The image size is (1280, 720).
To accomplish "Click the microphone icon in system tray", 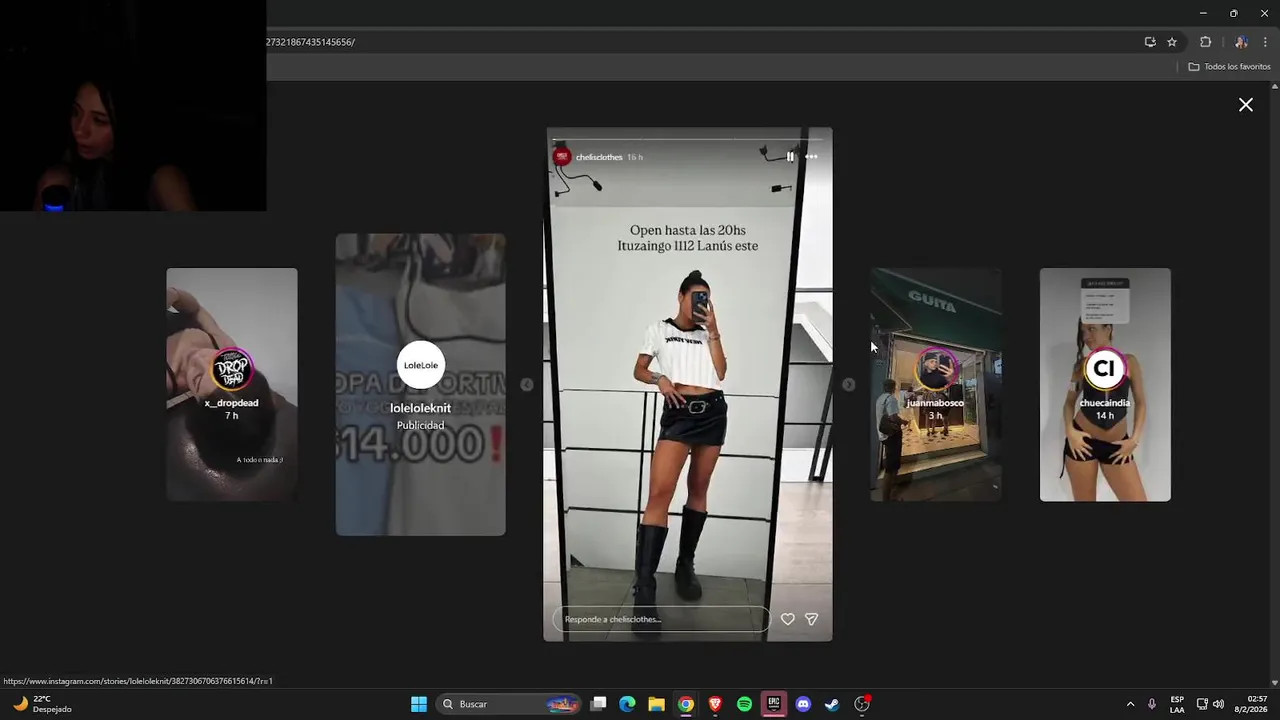I will pyautogui.click(x=1152, y=704).
